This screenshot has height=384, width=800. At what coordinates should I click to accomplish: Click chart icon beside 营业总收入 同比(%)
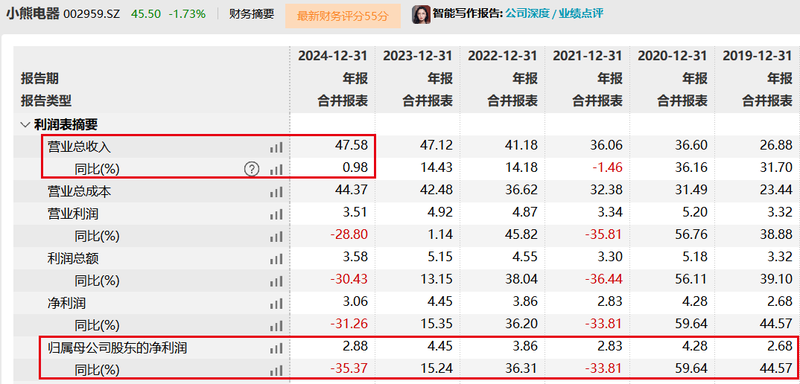[276, 169]
